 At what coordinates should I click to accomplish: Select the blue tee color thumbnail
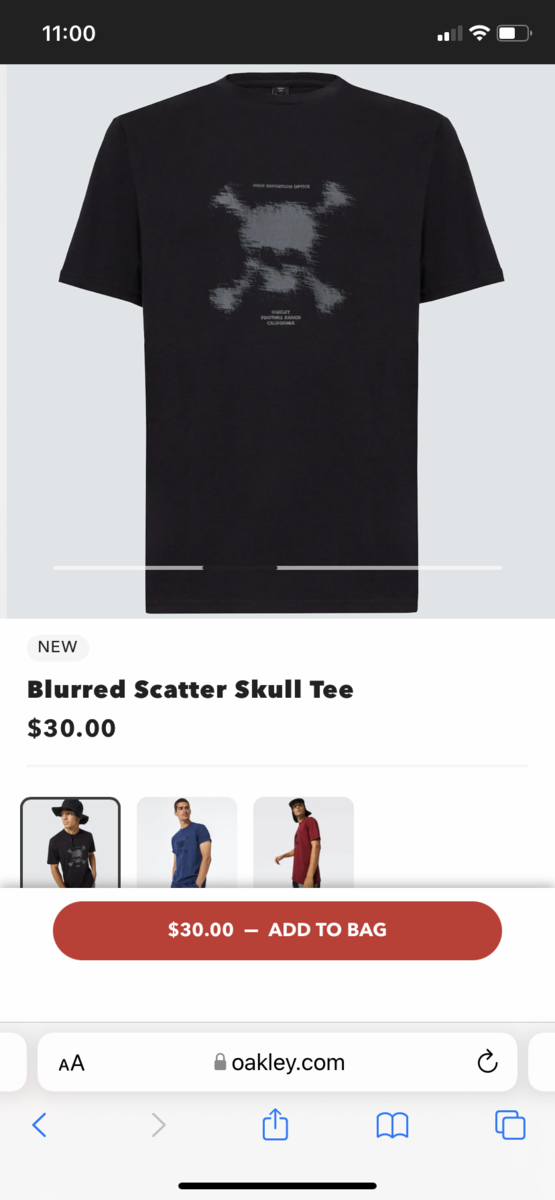[187, 842]
